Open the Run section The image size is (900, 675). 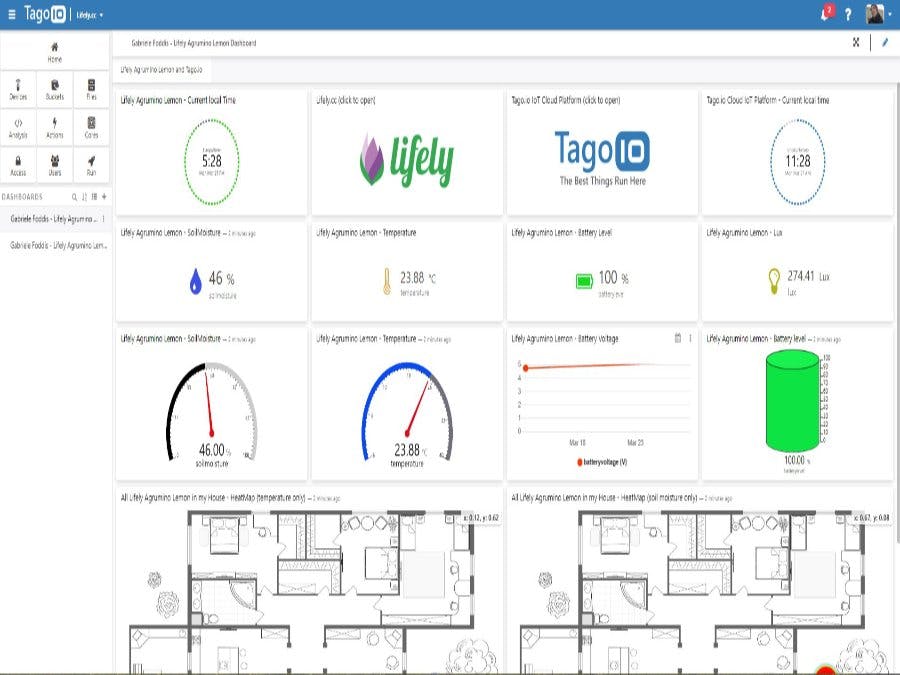pyautogui.click(x=91, y=165)
